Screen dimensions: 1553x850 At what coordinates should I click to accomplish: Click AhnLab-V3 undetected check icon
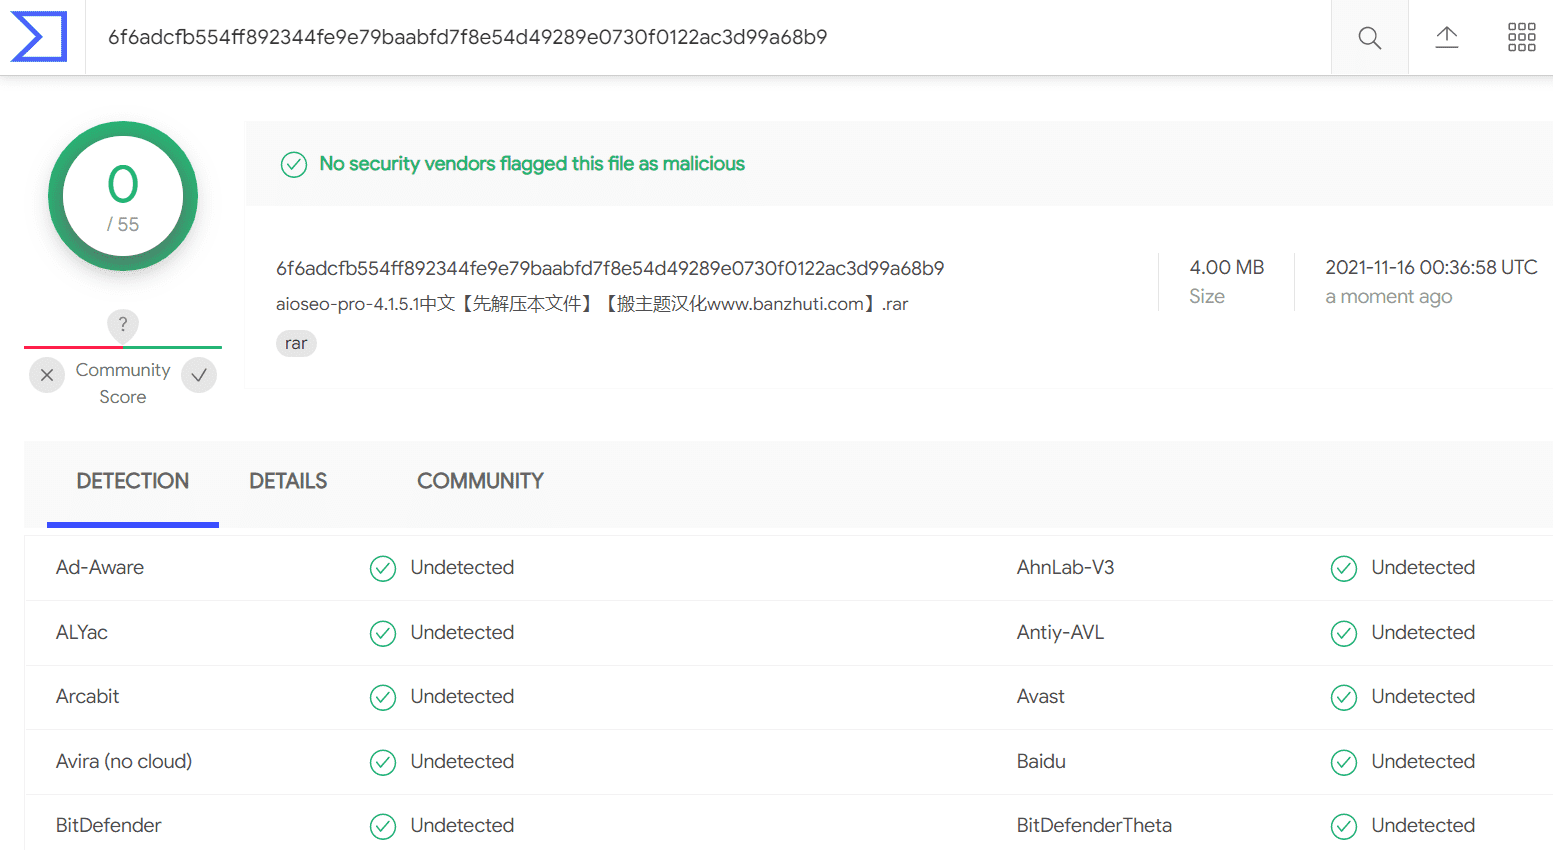click(1344, 568)
